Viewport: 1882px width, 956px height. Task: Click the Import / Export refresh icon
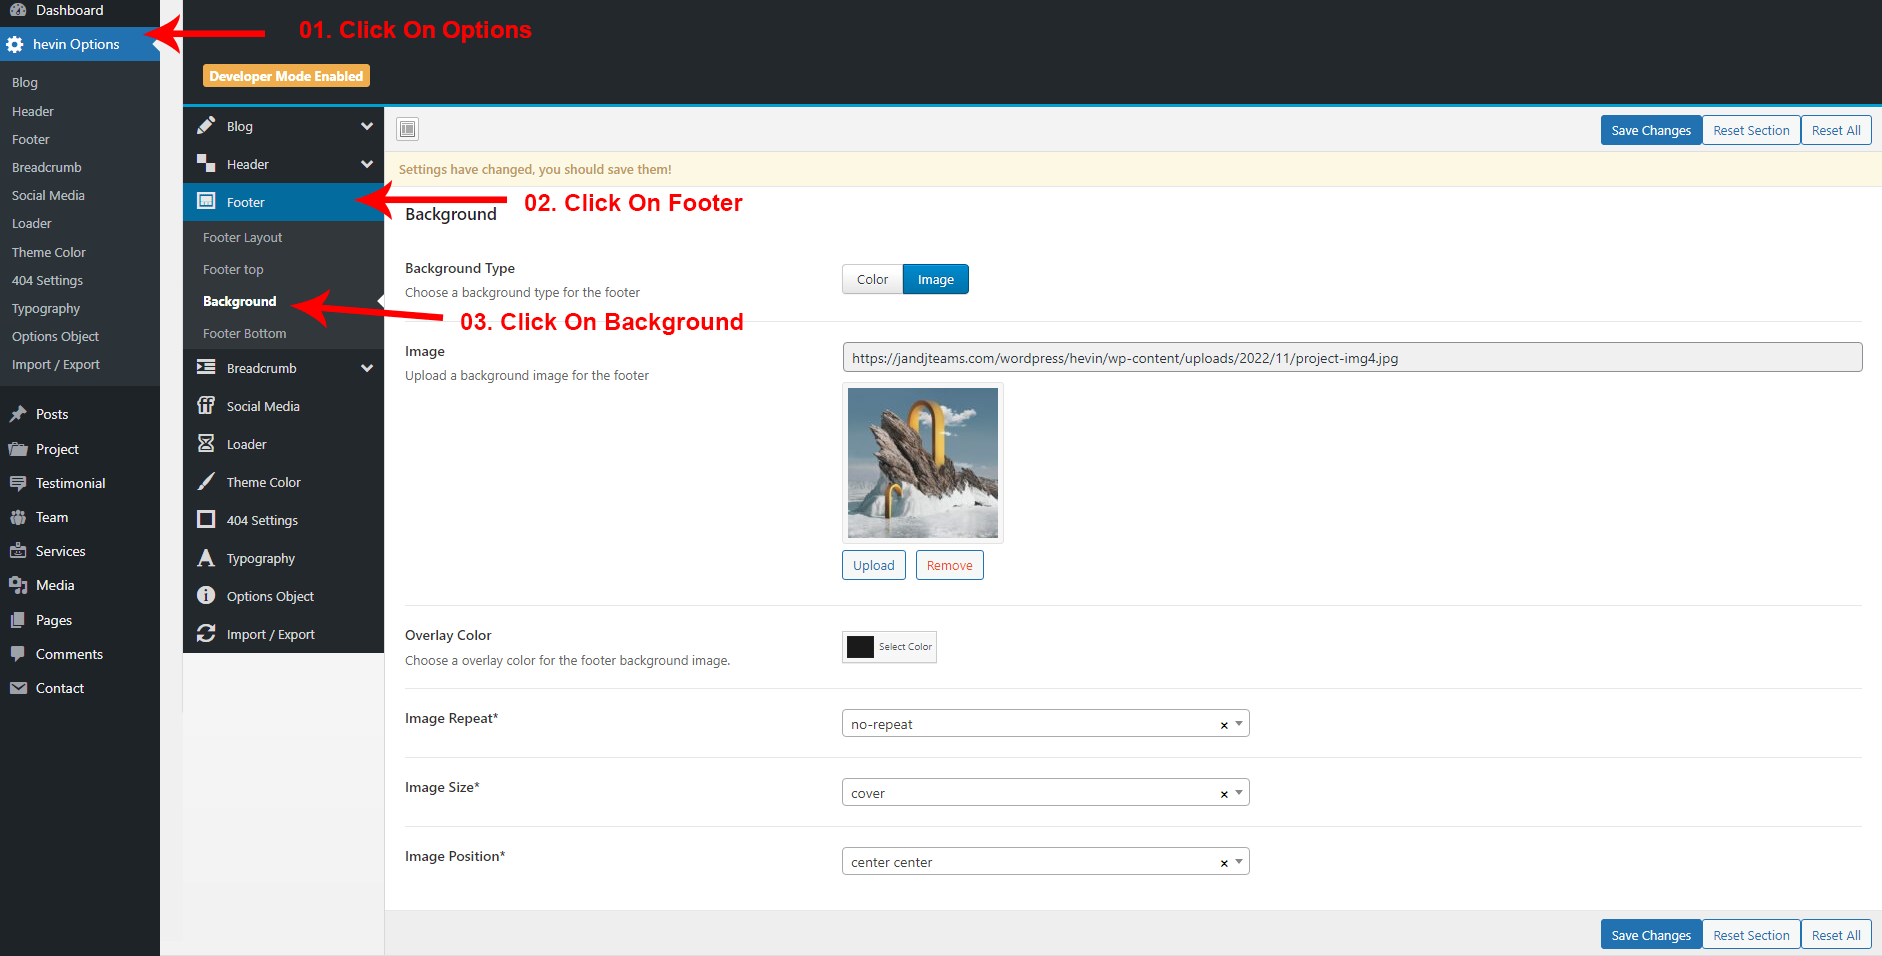tap(206, 634)
